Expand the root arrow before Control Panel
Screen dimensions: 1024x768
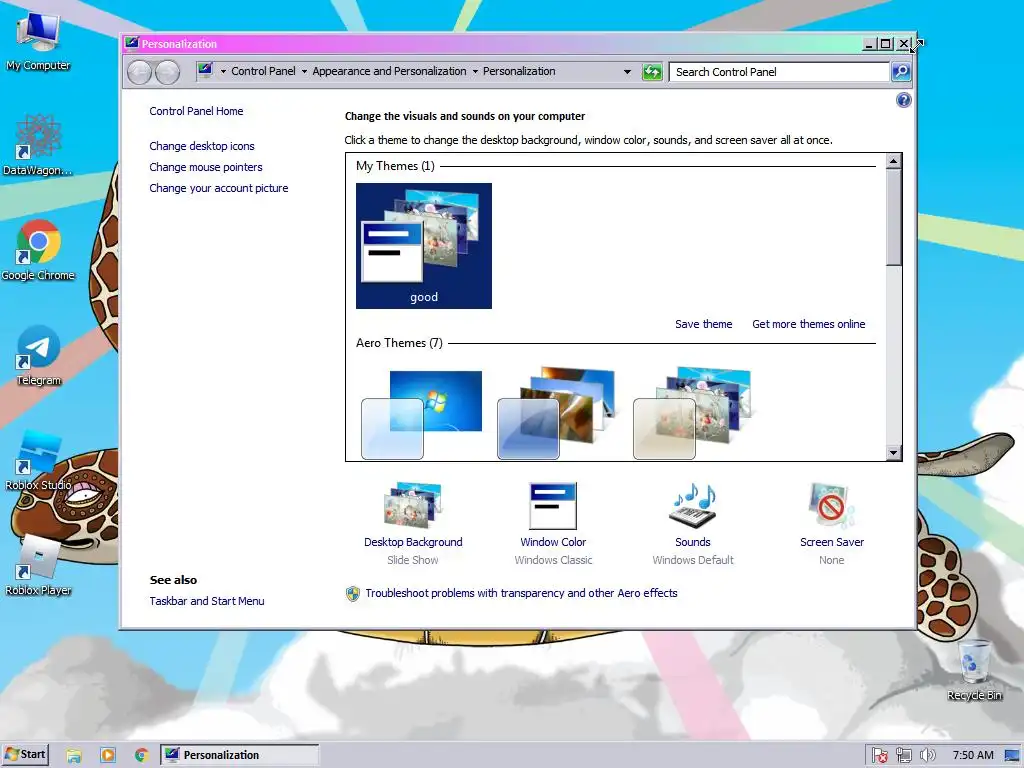[x=223, y=71]
